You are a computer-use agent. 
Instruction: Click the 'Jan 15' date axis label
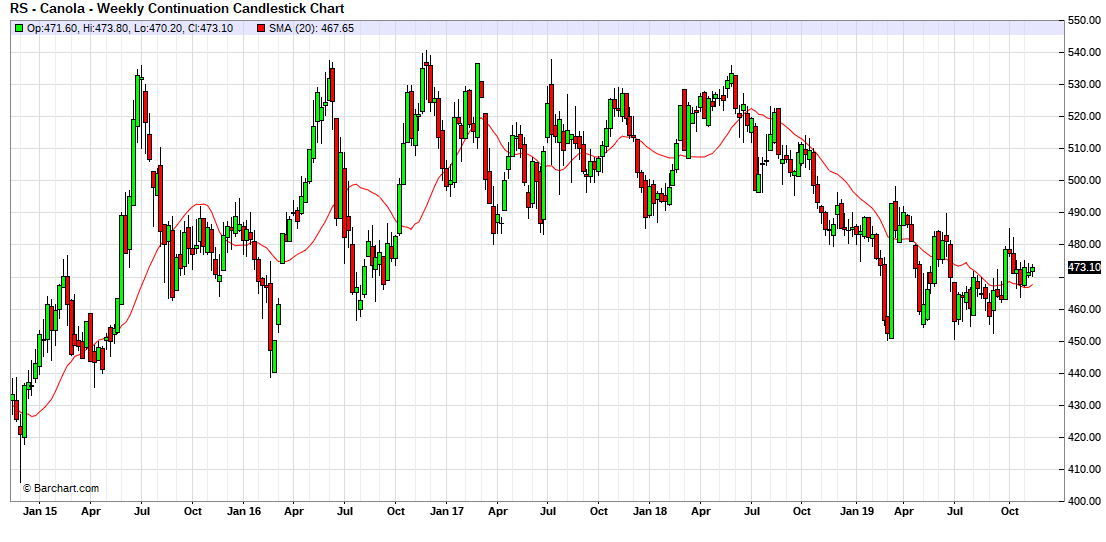[40, 510]
